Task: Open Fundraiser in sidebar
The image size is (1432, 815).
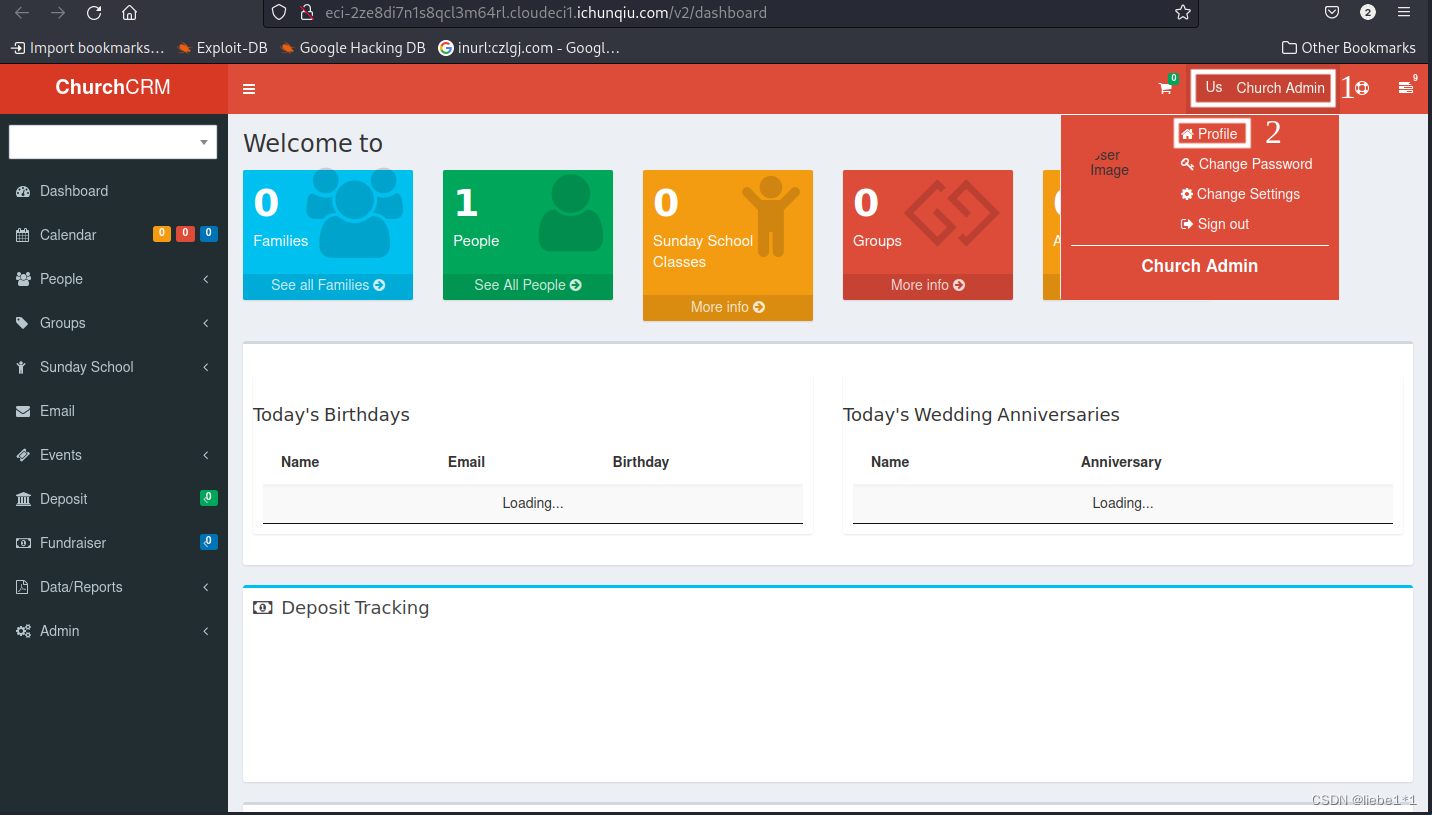Action: click(114, 543)
